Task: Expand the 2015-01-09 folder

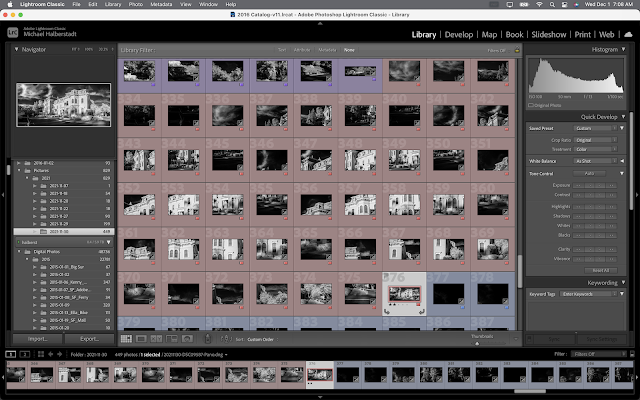Action: [x=35, y=305]
